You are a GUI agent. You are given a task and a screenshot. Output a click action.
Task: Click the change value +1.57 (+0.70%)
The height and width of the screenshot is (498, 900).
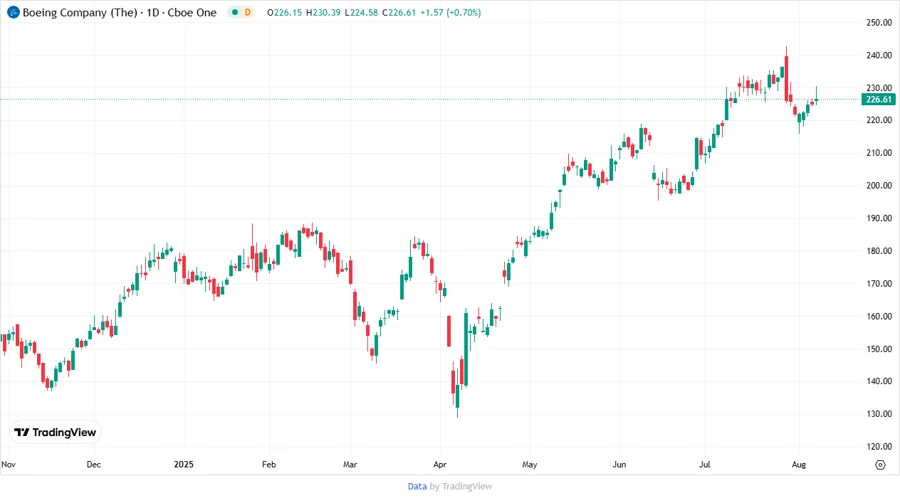pos(451,12)
